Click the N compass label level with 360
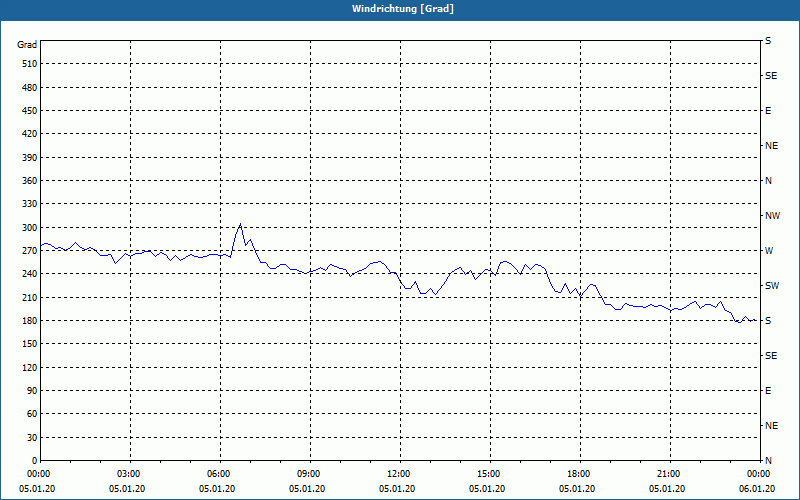 pos(768,181)
